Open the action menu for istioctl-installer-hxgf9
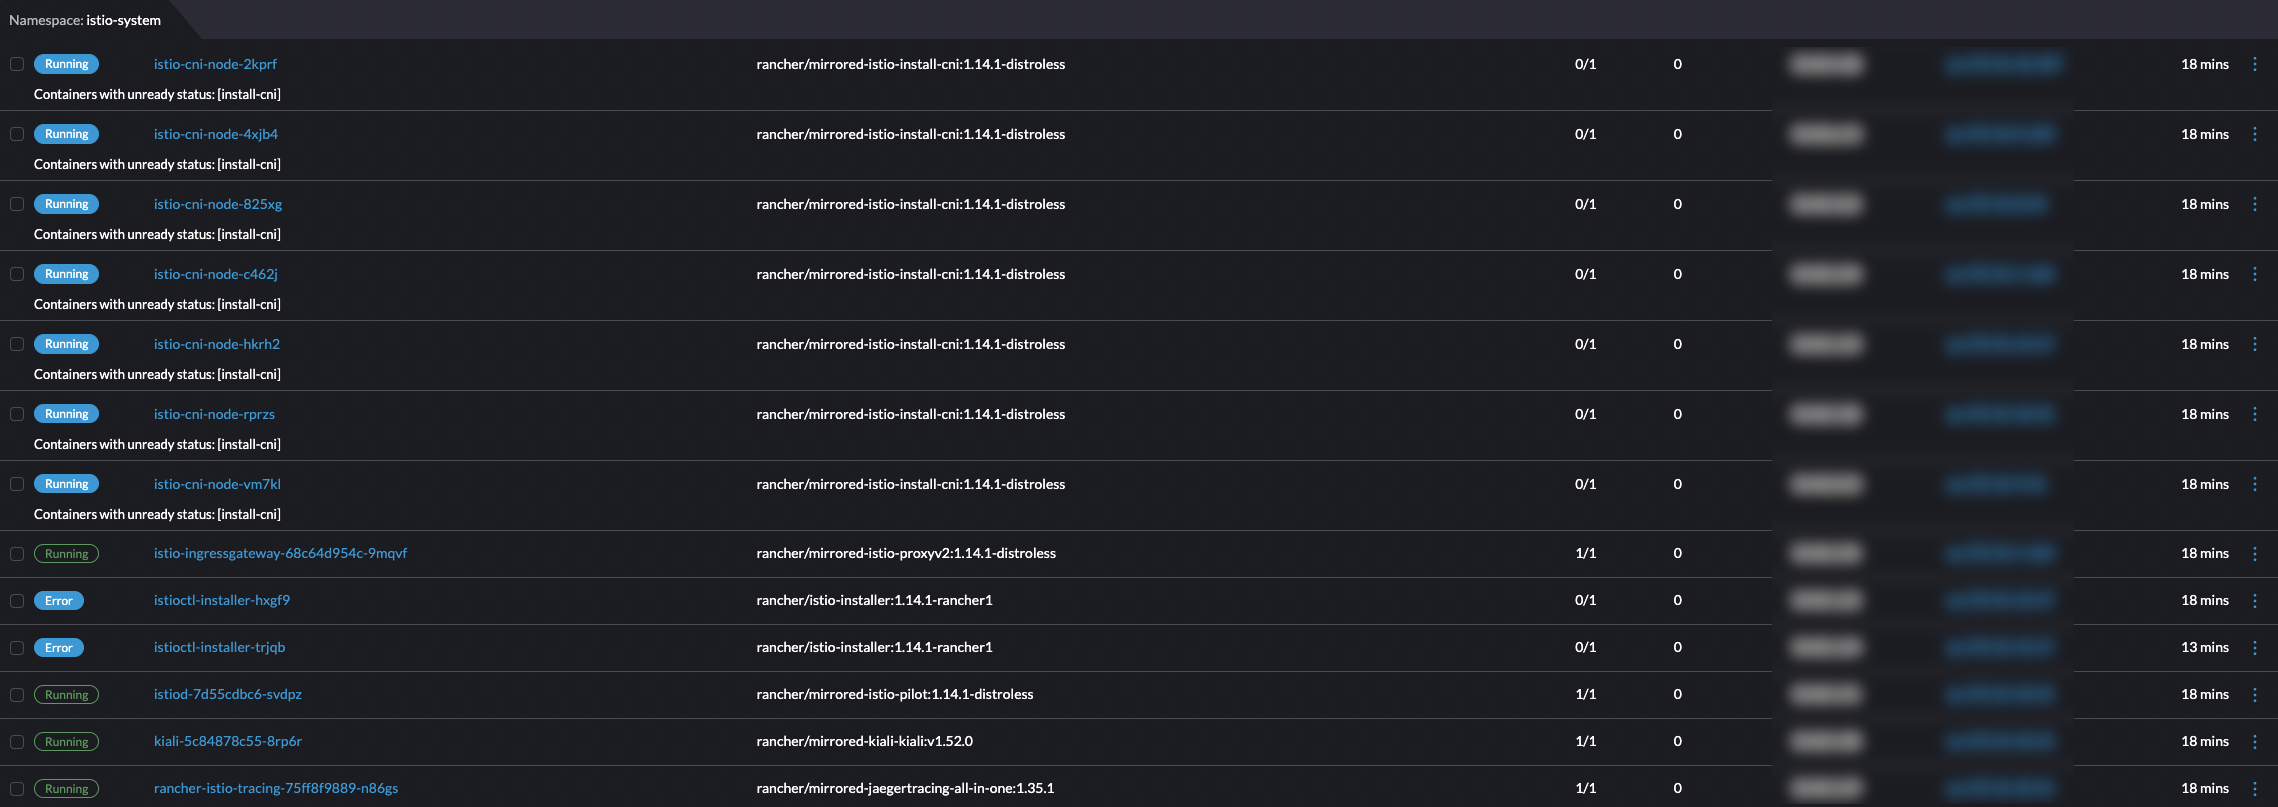The width and height of the screenshot is (2278, 807). [2255, 600]
